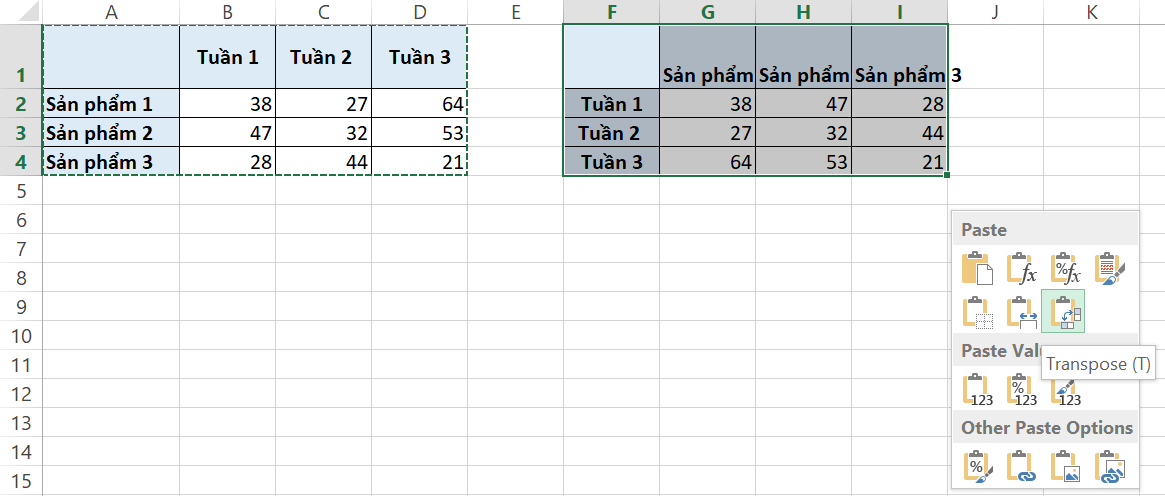Select the Tuần 3 header cell in column D
1165x496 pixels.
(x=420, y=57)
